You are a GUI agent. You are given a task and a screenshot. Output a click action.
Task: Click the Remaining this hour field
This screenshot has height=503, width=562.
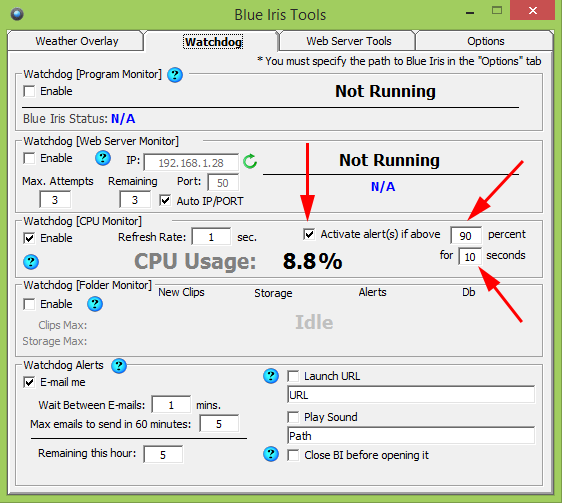pos(163,455)
